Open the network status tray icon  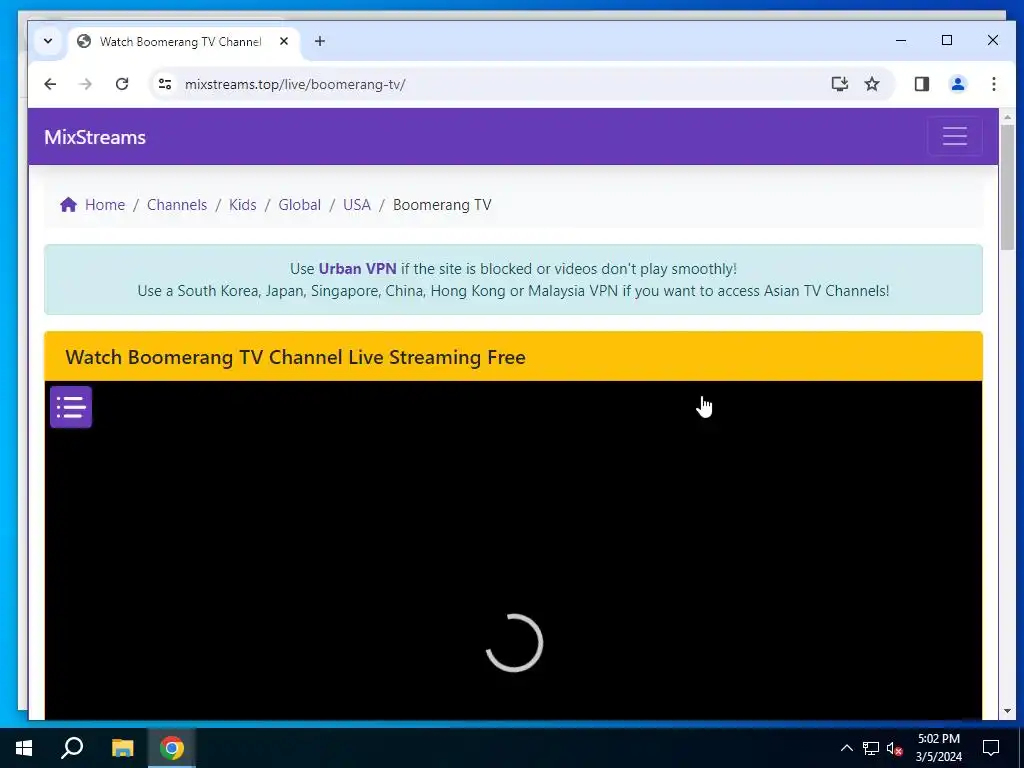tap(871, 748)
